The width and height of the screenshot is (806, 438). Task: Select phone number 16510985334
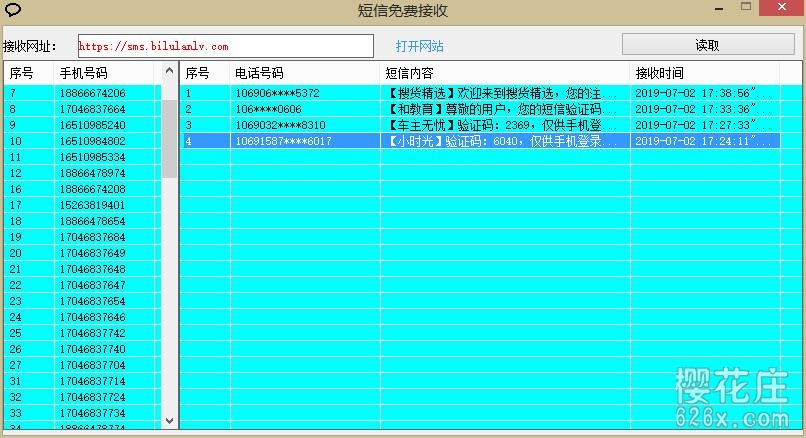[x=93, y=157]
